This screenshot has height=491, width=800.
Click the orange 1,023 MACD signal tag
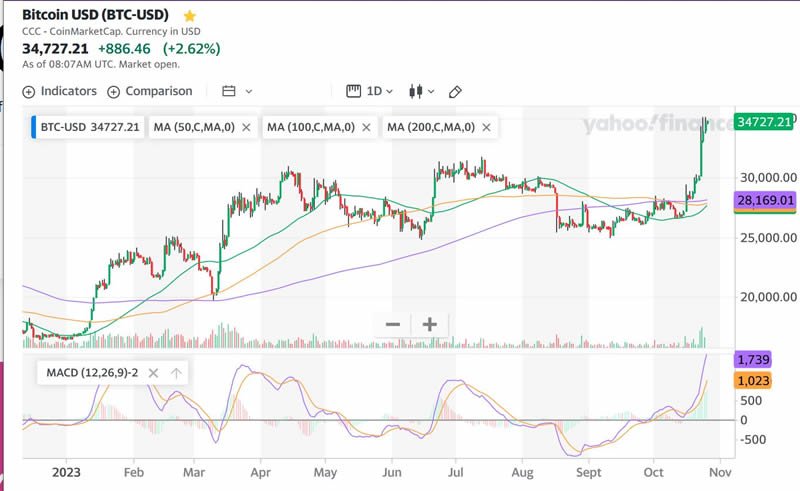(751, 380)
